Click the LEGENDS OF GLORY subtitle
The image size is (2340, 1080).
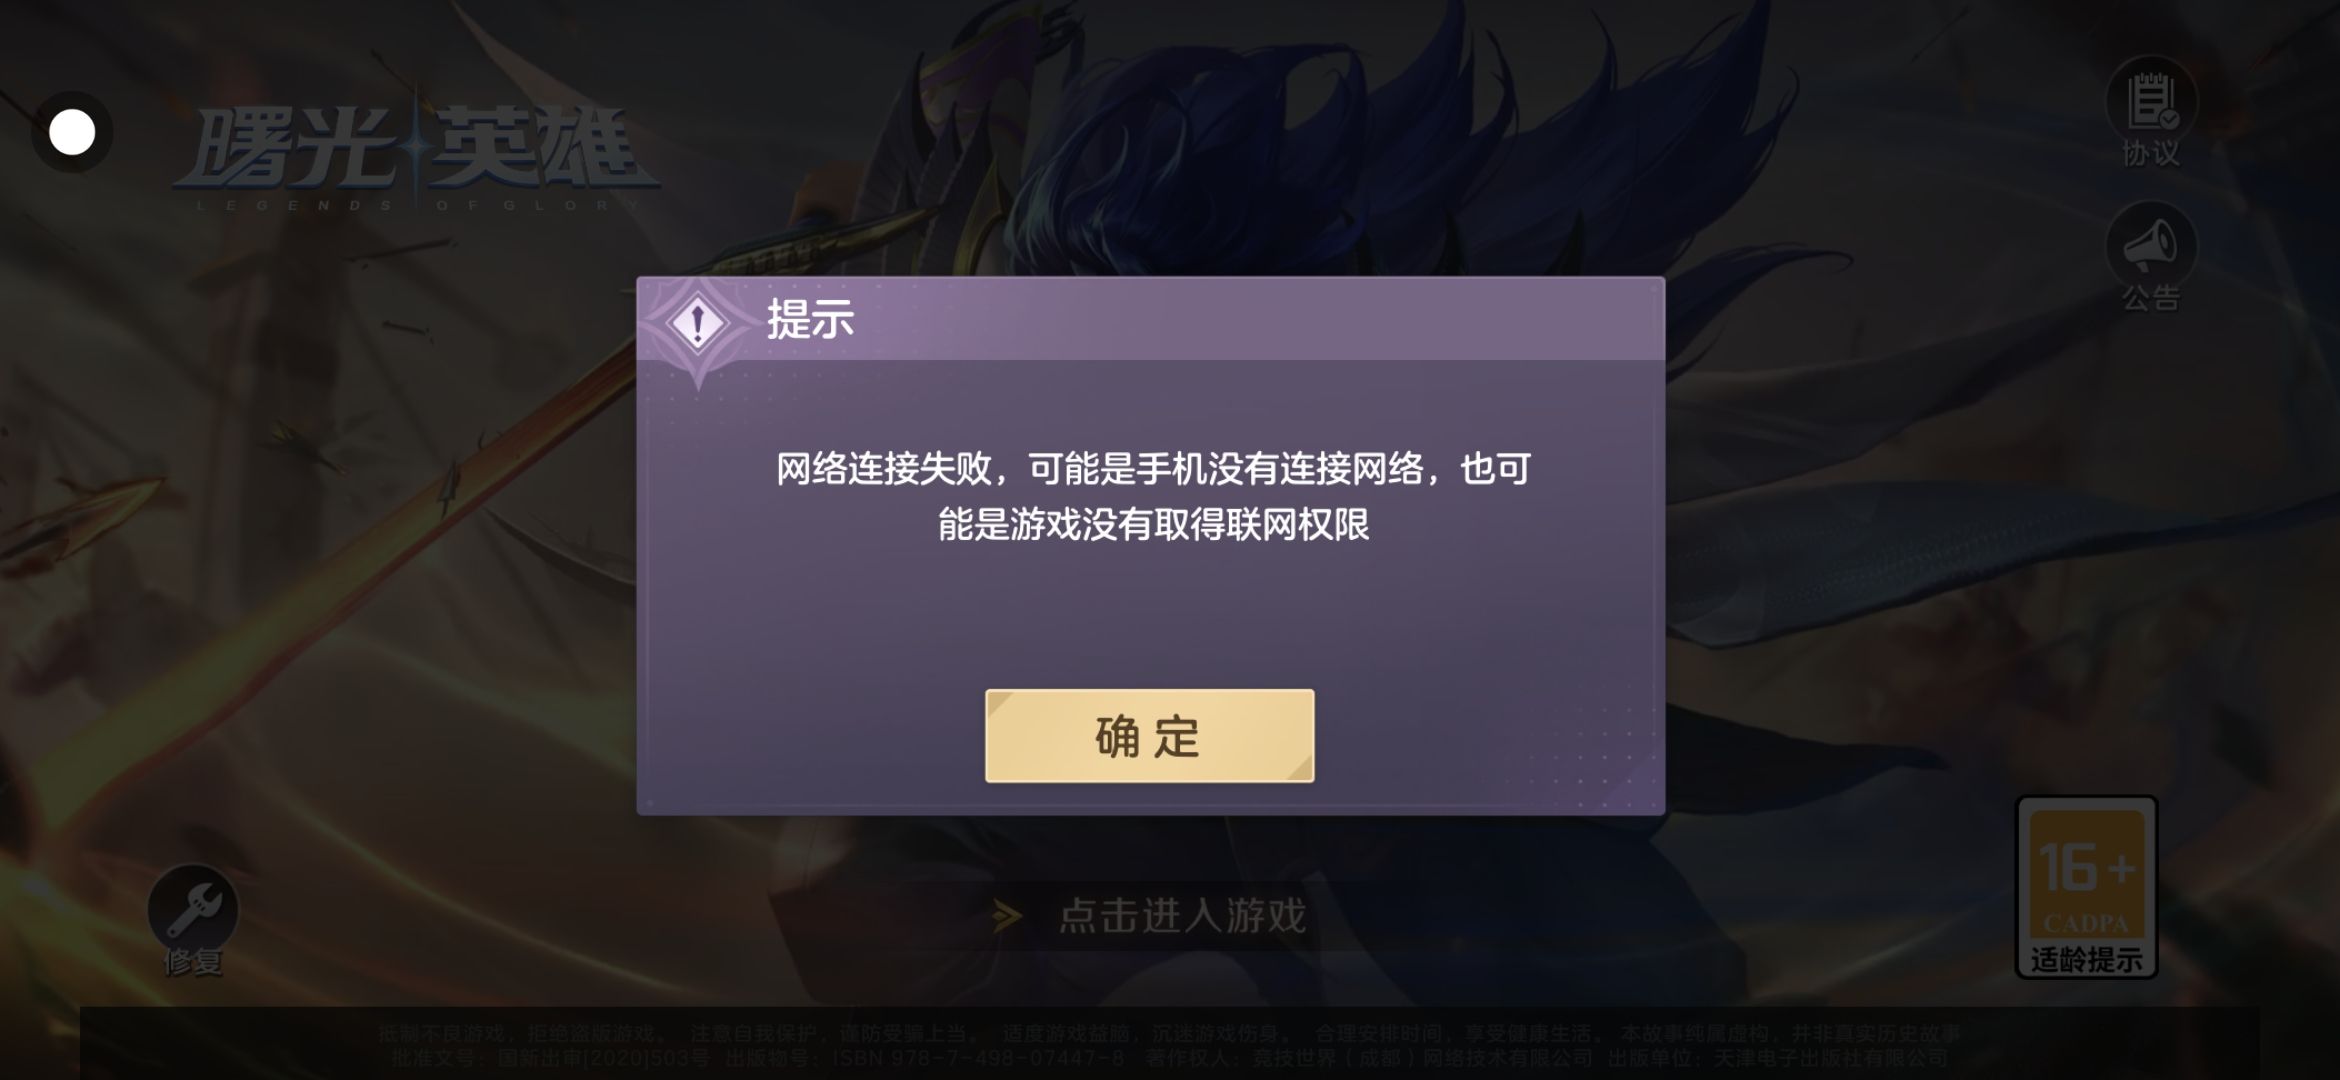[418, 205]
